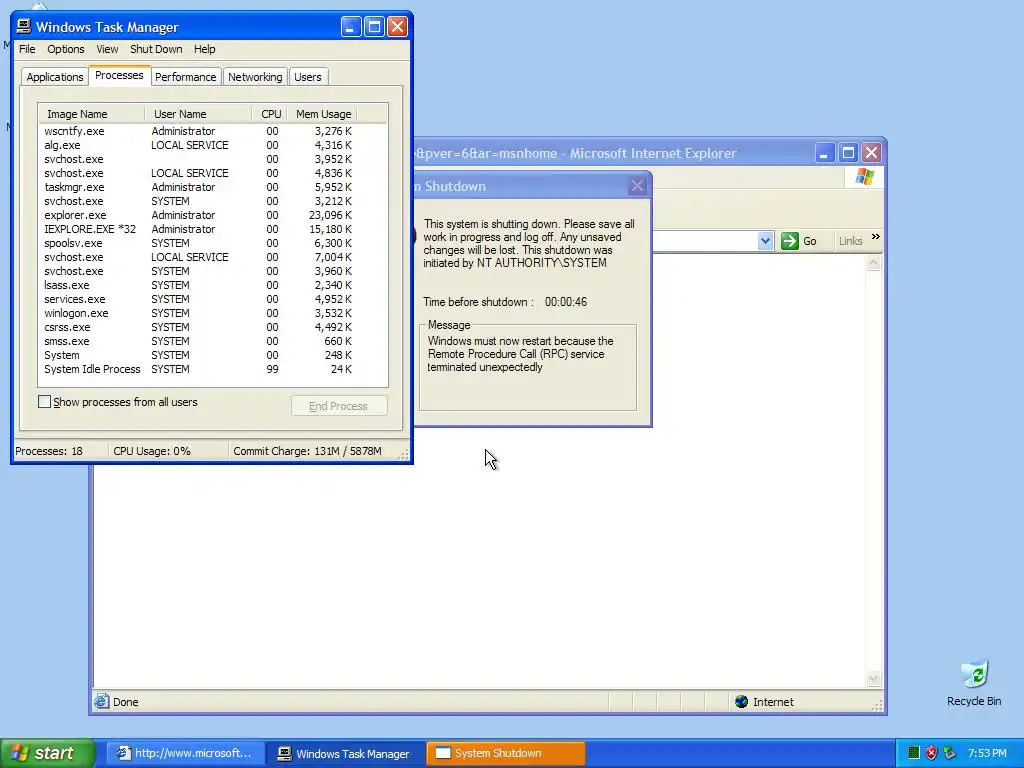The image size is (1024, 768).
Task: Select the System Idle Process row
Action: [x=213, y=369]
